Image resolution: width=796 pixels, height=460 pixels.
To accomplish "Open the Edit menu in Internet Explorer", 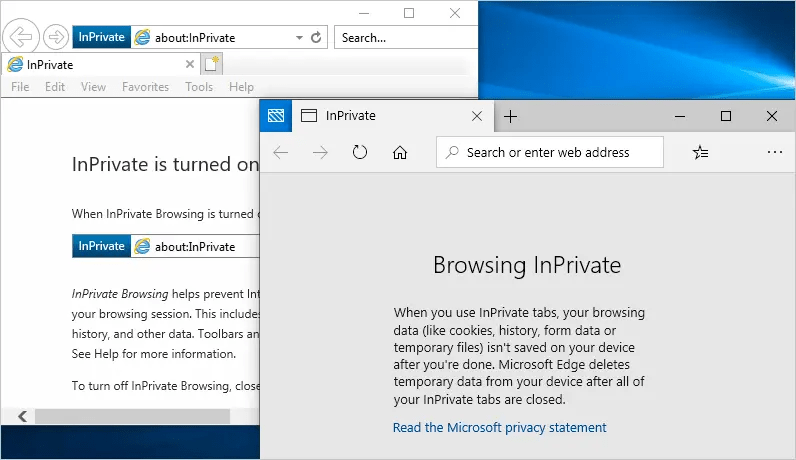I will [x=55, y=87].
